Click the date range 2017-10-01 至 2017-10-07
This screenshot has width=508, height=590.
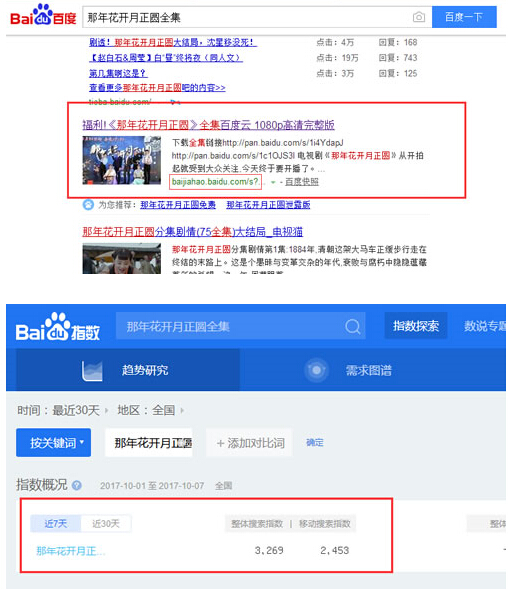pos(152,486)
